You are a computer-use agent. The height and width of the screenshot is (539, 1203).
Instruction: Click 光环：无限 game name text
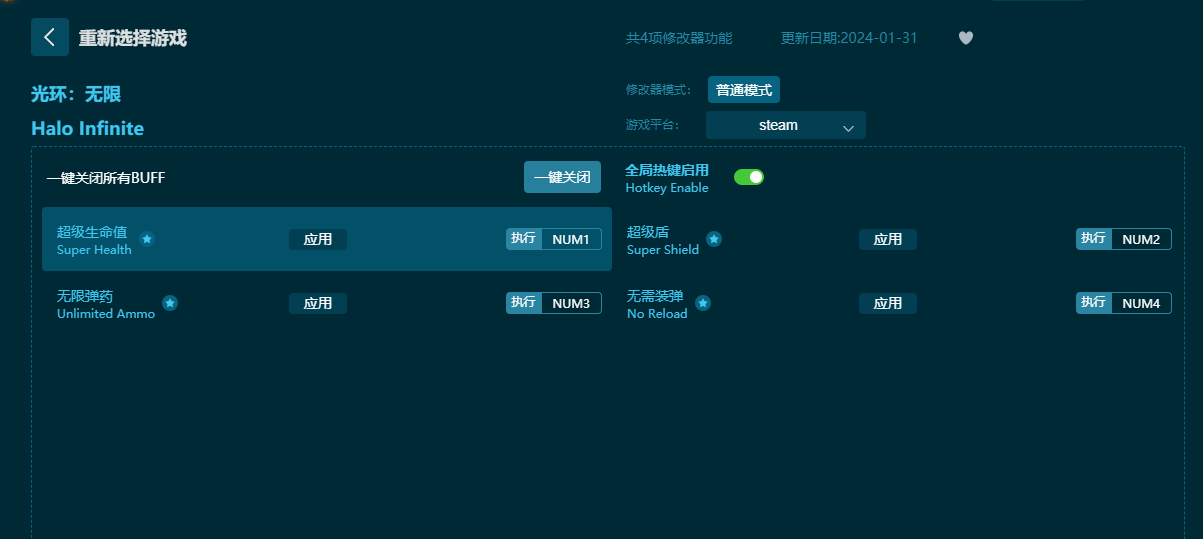76,94
